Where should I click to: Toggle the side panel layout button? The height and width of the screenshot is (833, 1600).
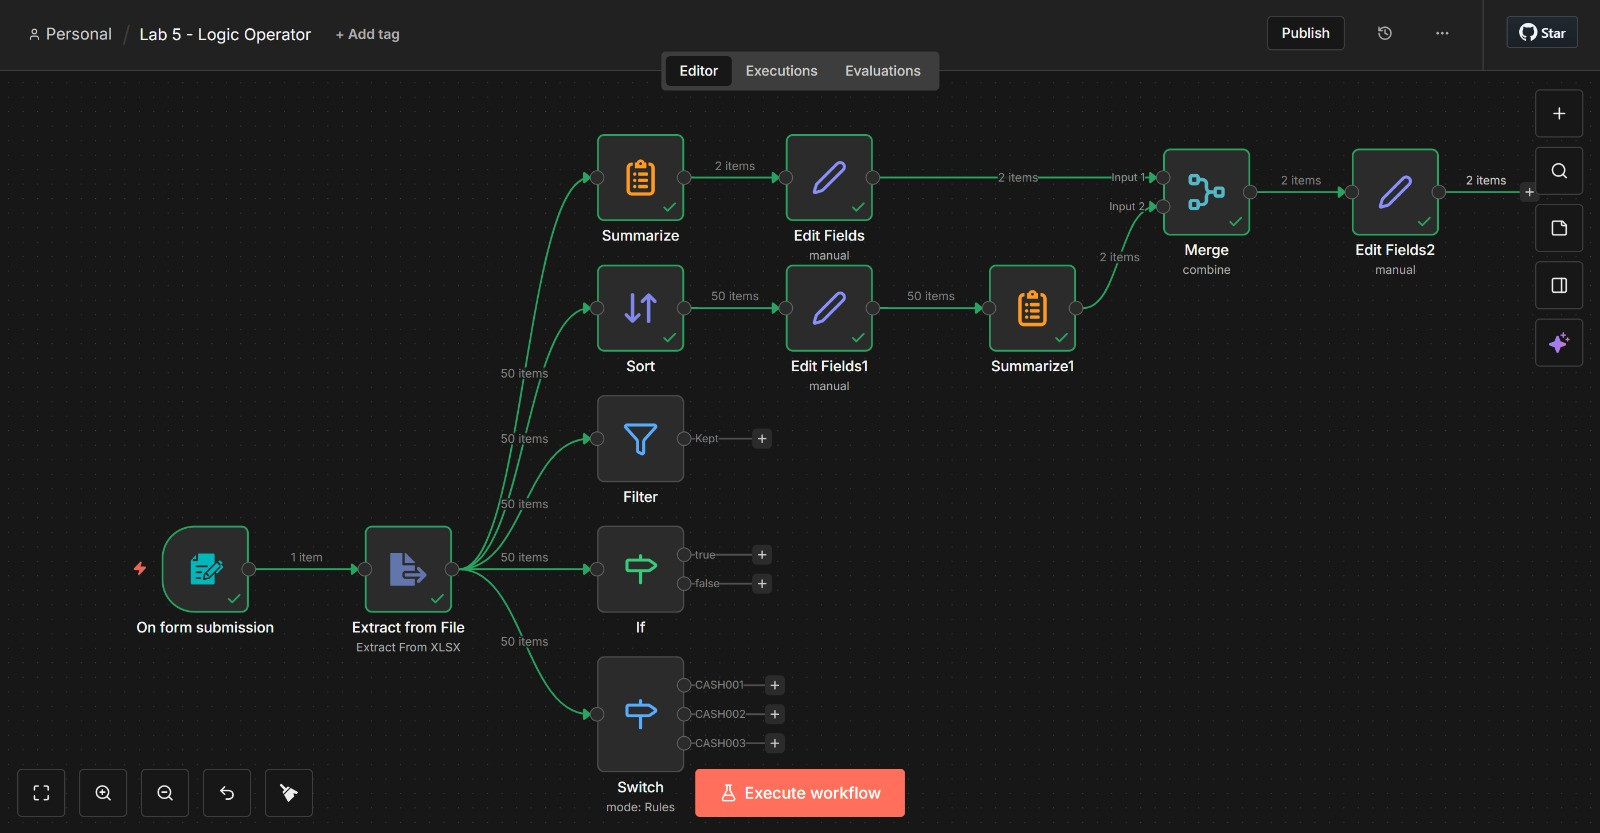point(1559,286)
